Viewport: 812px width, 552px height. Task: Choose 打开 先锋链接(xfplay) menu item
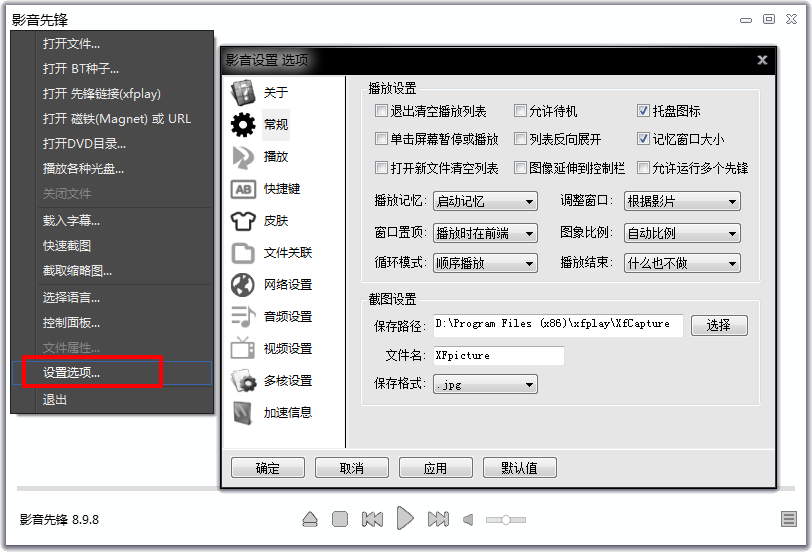[x=112, y=94]
